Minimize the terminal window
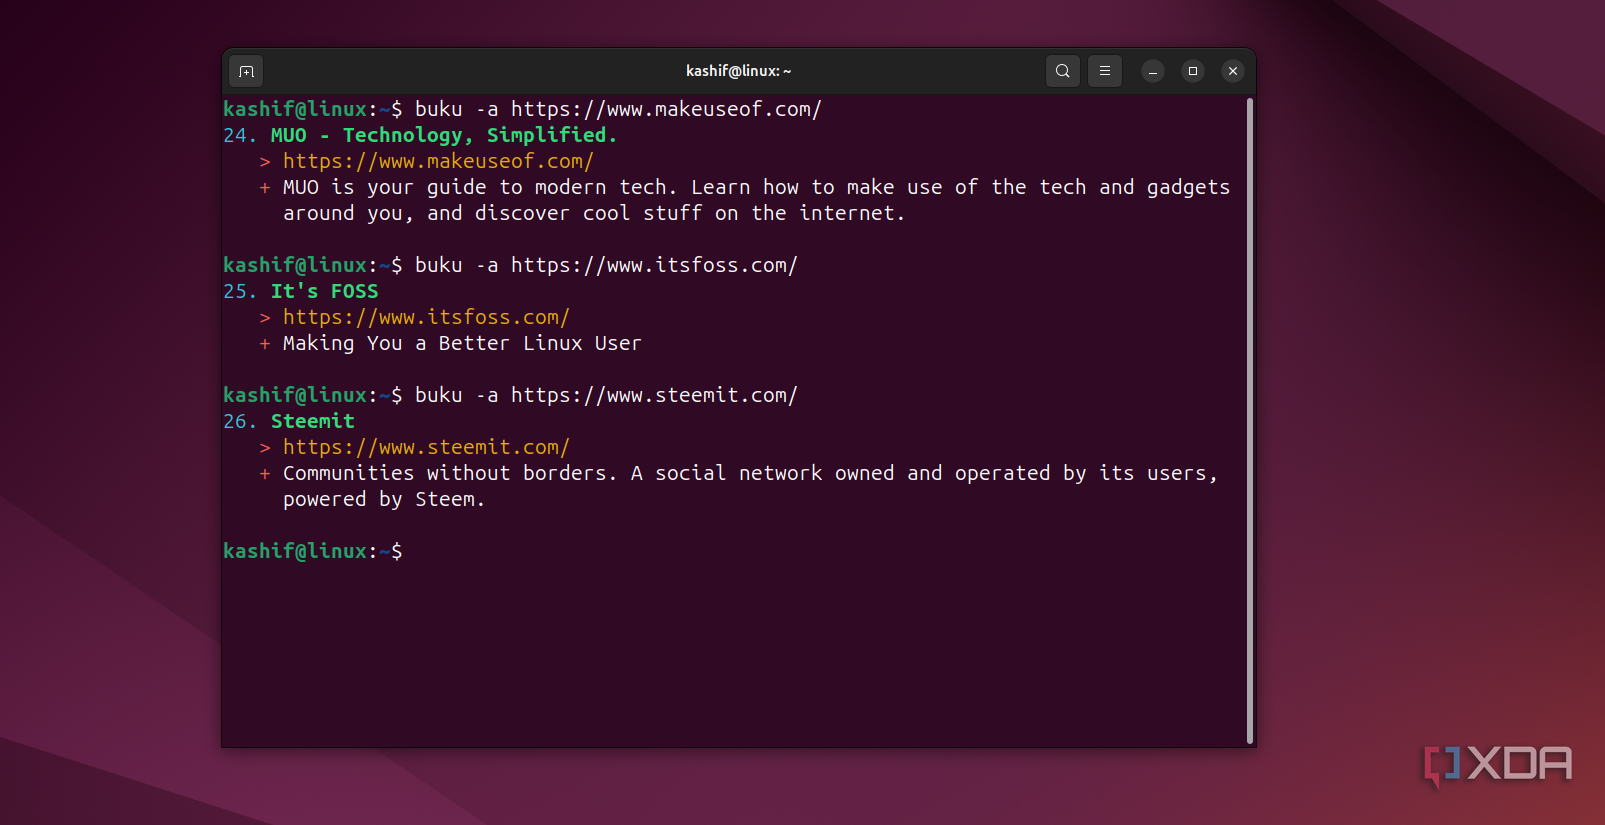The width and height of the screenshot is (1605, 825). coord(1153,71)
